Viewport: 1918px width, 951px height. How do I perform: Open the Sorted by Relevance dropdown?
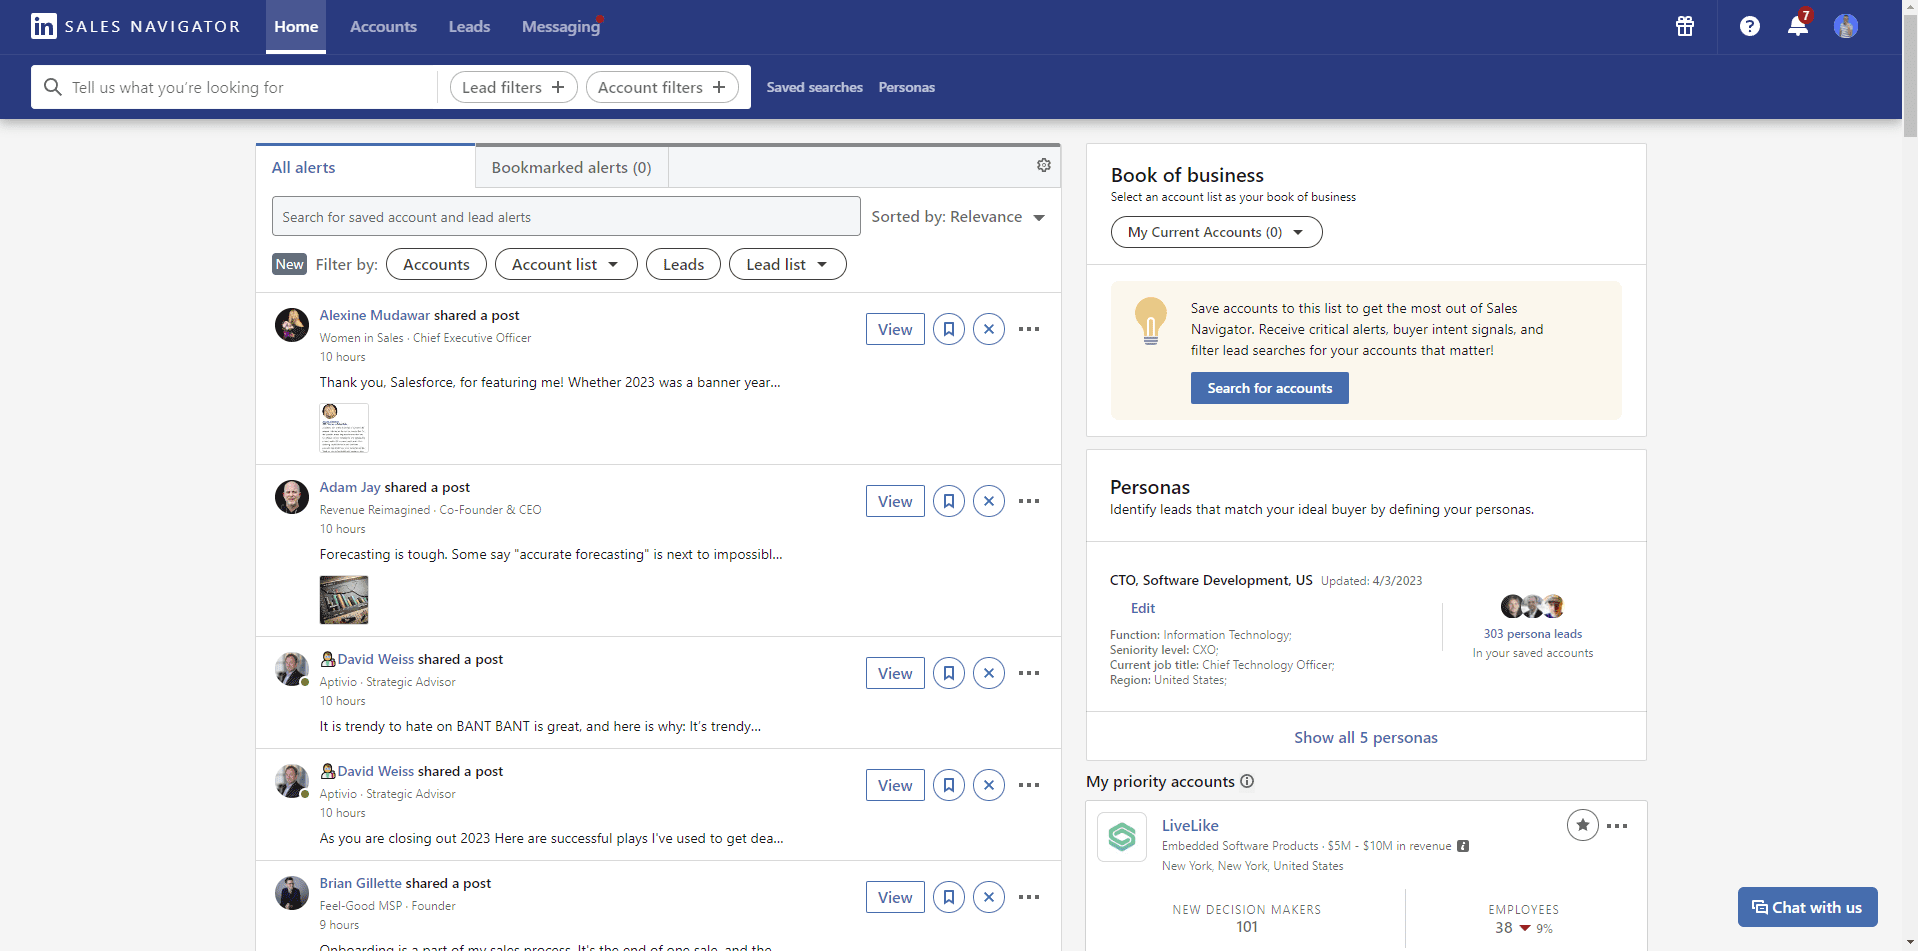(x=958, y=216)
